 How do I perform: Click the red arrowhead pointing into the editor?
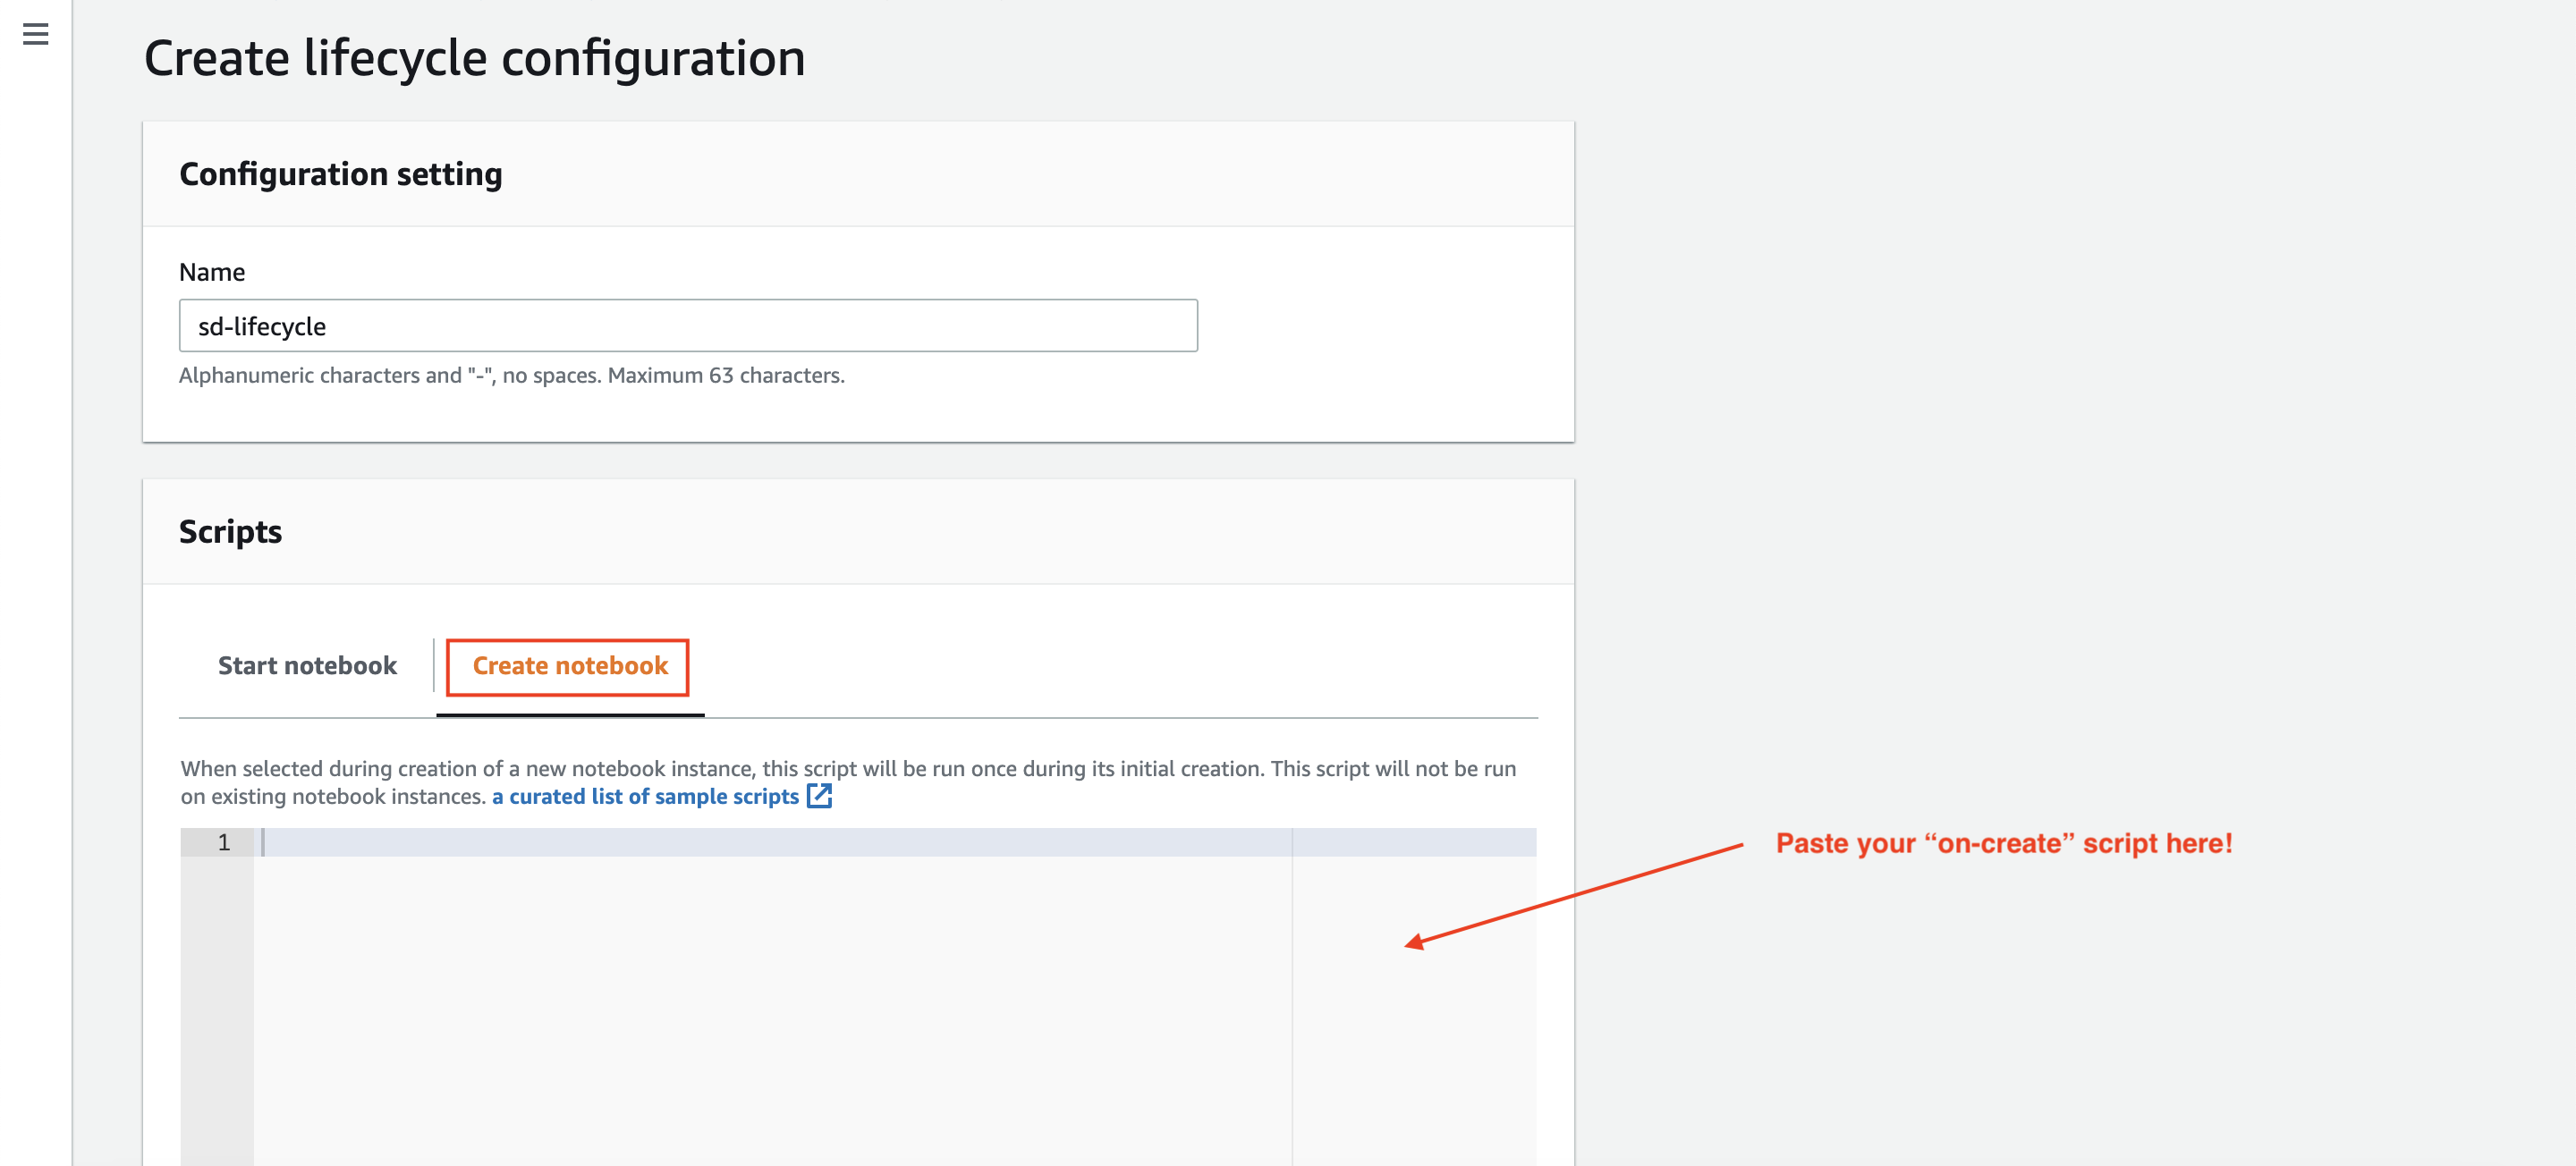(1414, 942)
